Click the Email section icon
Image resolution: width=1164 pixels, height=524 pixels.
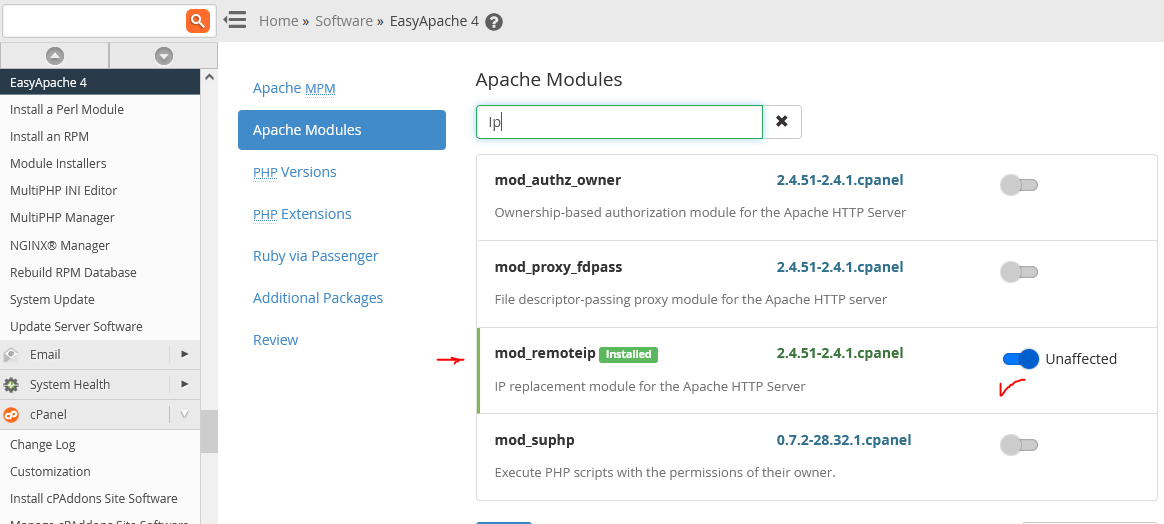tap(11, 355)
